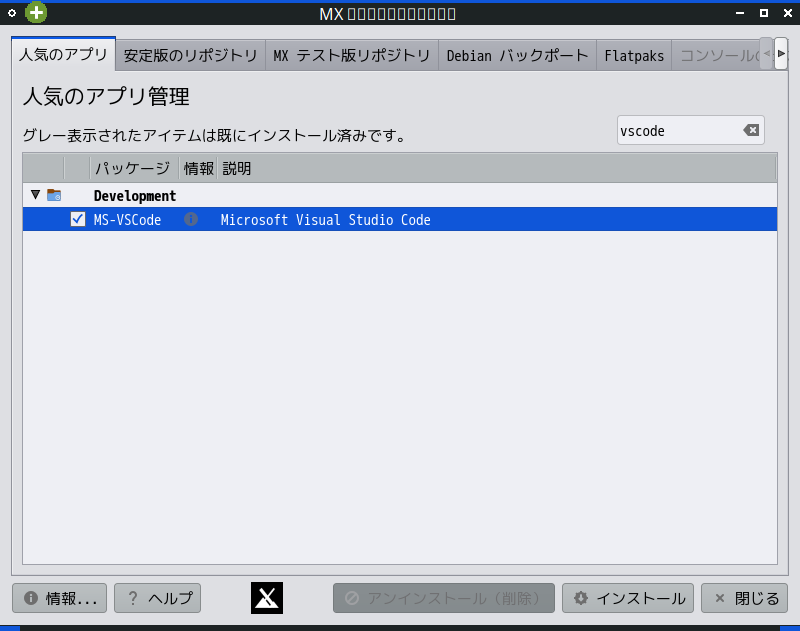
Task: Click the Microsoft Visual Studio Code description
Action: [326, 220]
